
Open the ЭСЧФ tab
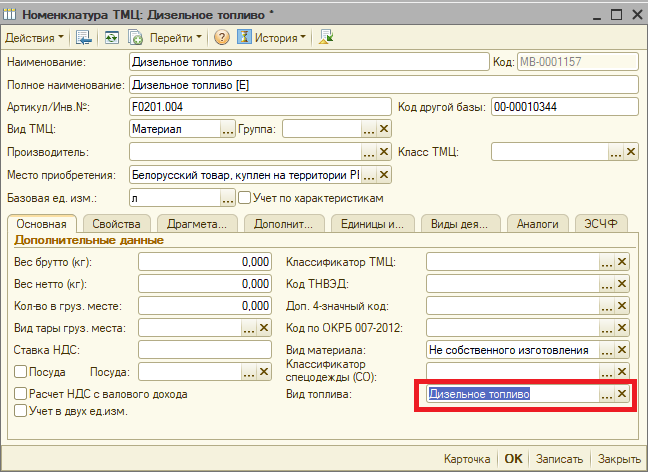point(600,223)
